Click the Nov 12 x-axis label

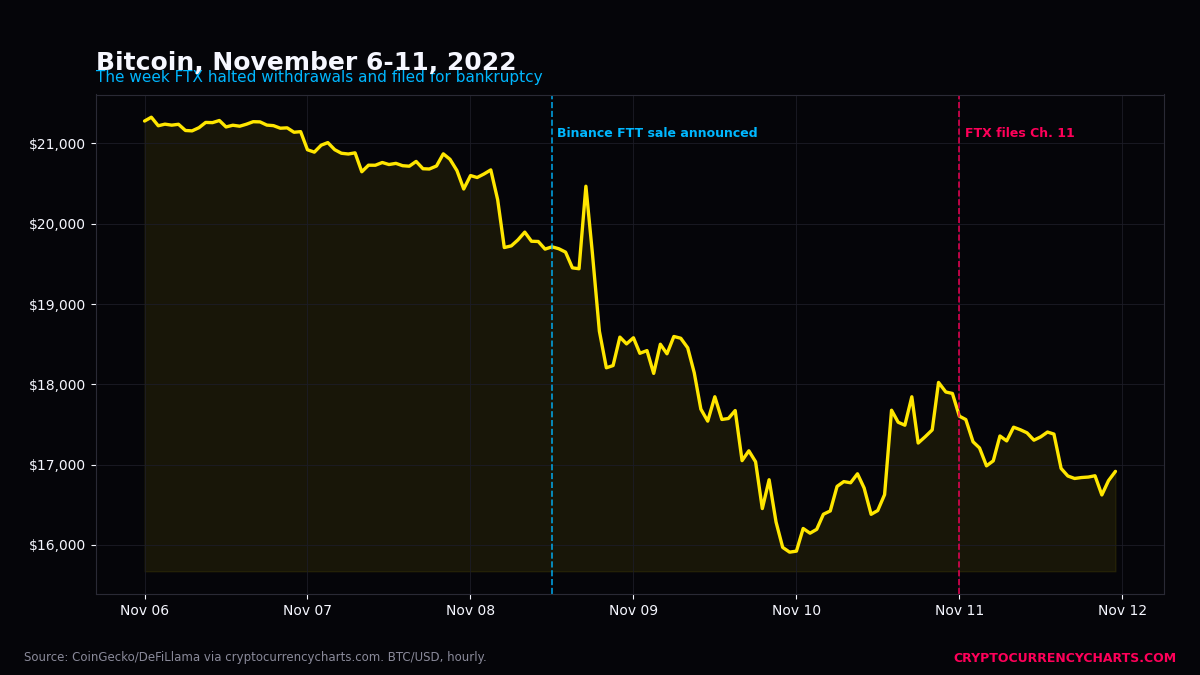[1122, 611]
